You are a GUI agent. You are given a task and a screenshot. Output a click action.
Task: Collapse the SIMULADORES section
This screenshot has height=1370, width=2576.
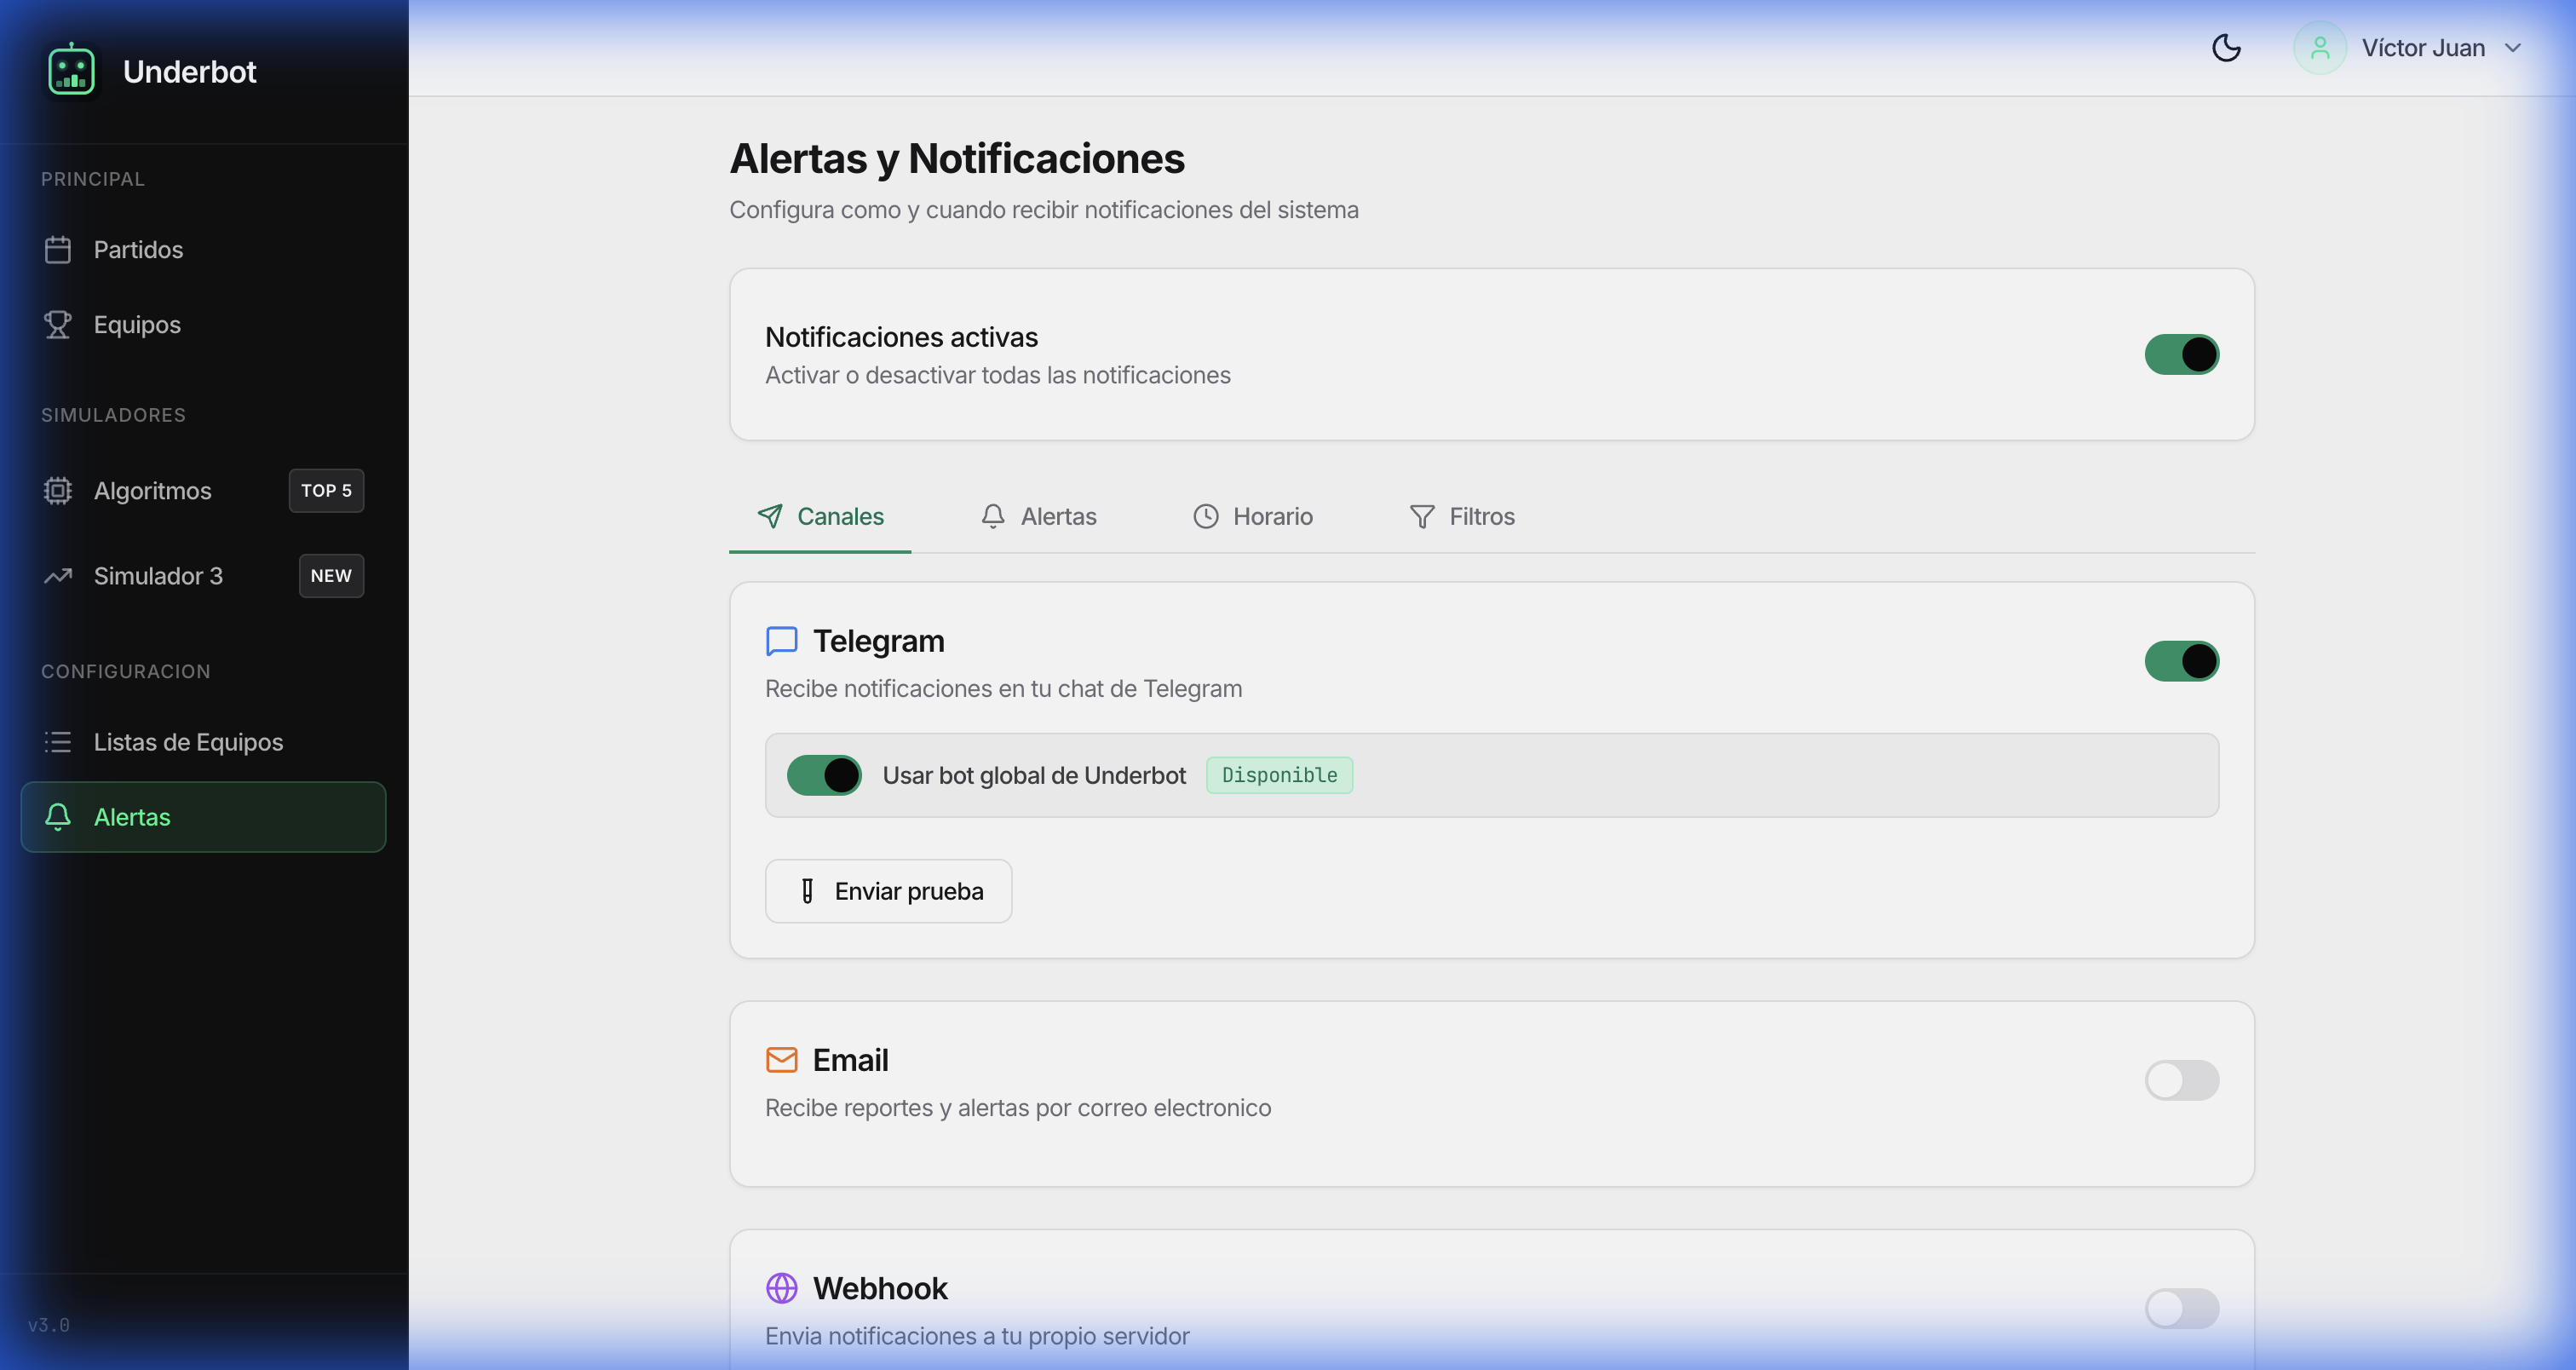point(113,414)
